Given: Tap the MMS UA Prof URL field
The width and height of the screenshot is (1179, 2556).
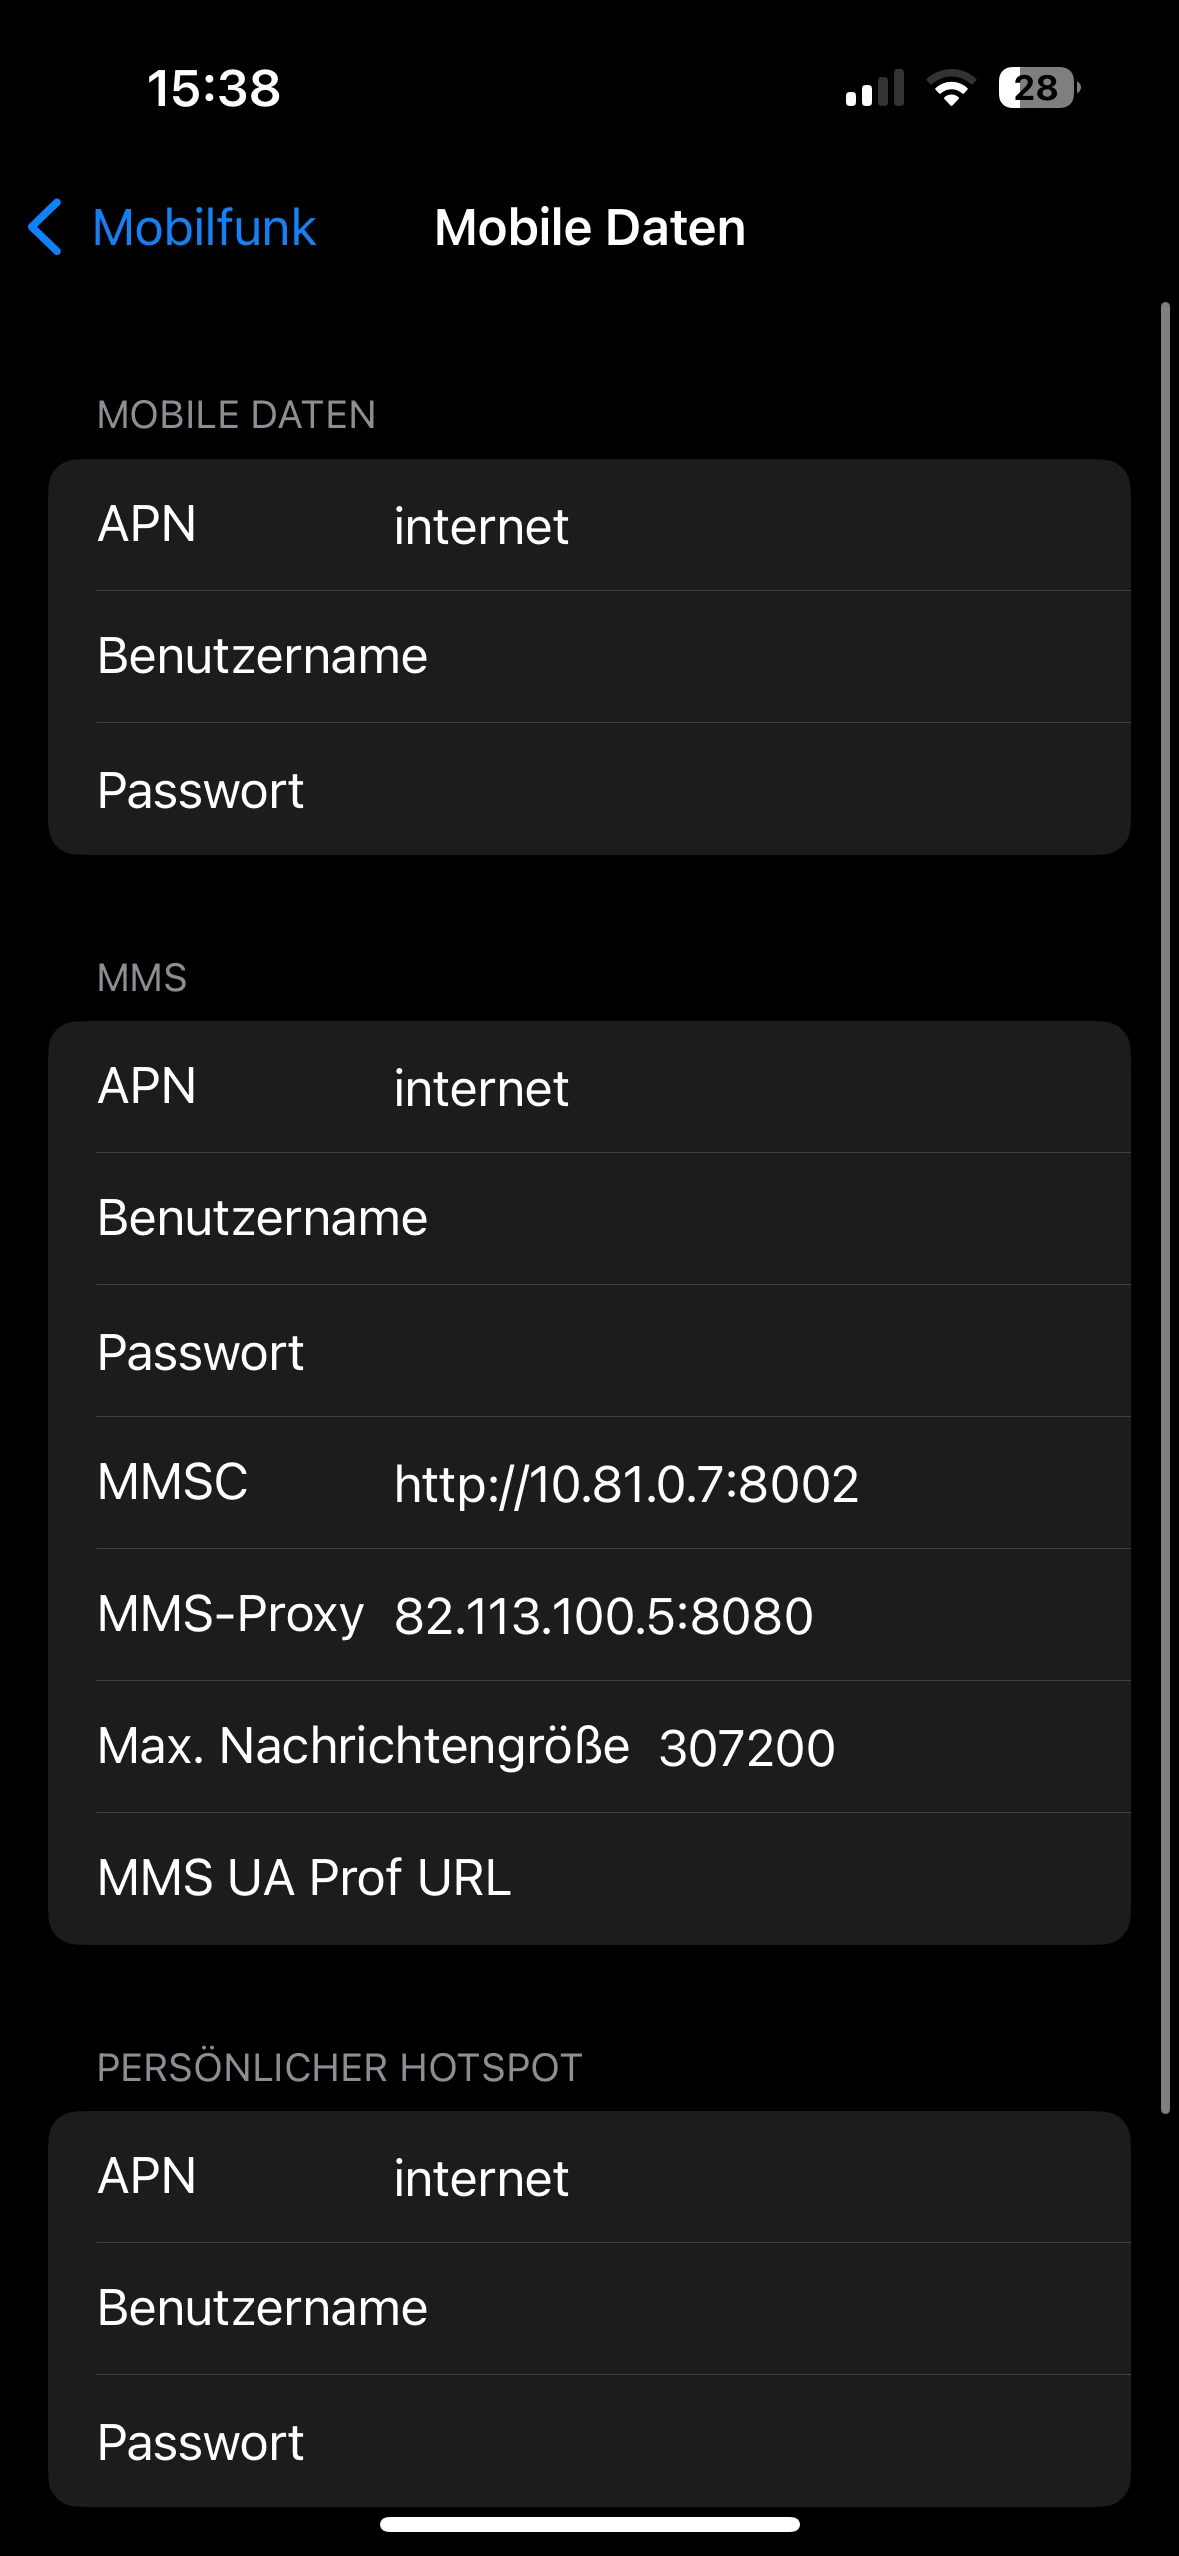Looking at the screenshot, I should pyautogui.click(x=800, y=1878).
